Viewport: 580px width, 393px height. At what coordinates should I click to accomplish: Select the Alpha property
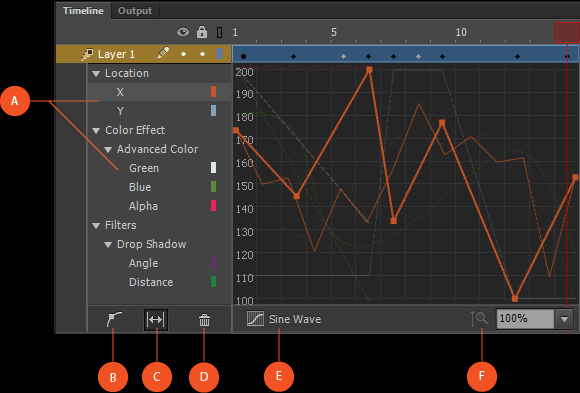point(143,206)
